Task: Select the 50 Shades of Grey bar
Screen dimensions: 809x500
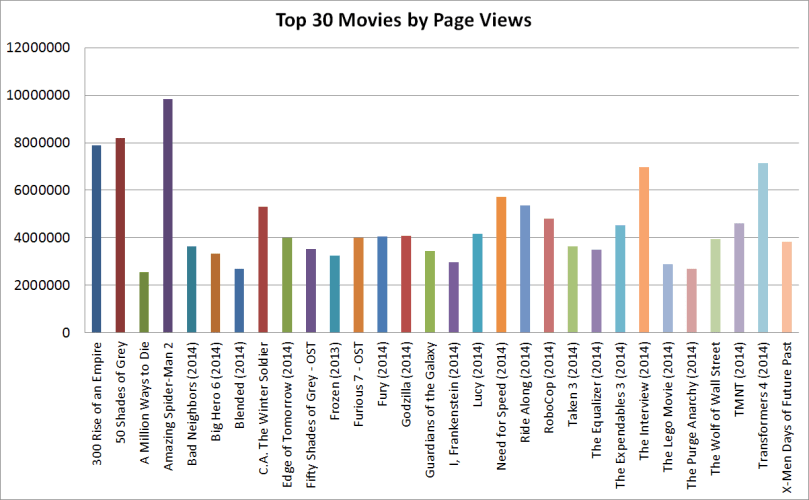Action: [120, 235]
